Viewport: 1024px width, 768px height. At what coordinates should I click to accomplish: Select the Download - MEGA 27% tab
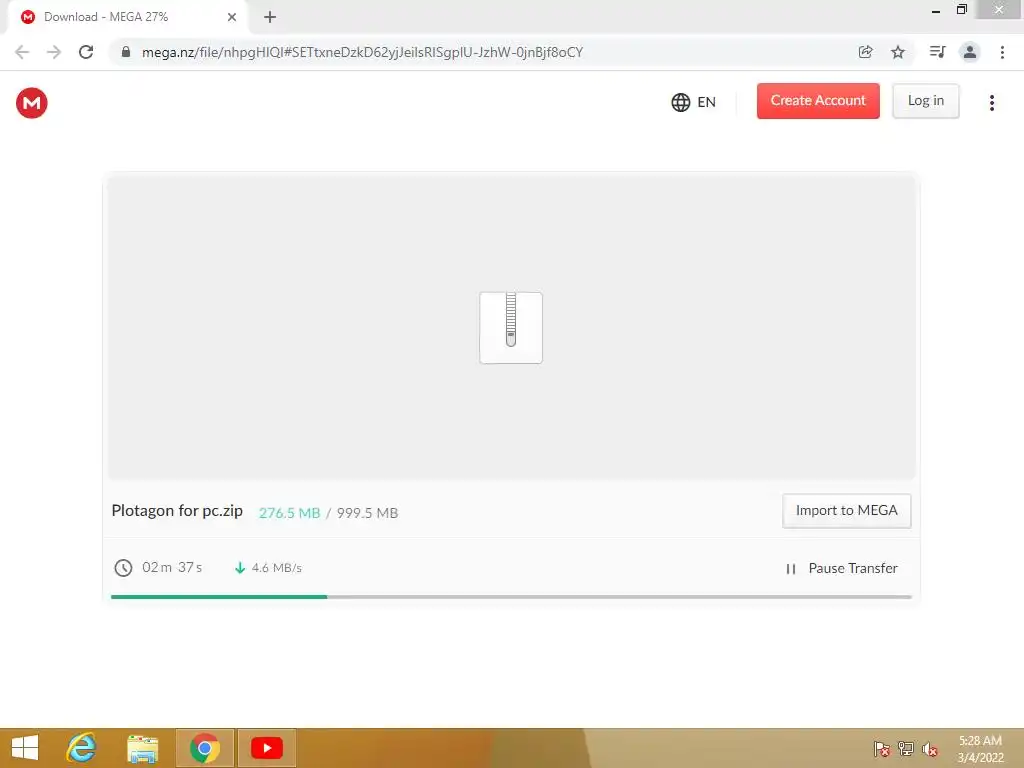(127, 17)
